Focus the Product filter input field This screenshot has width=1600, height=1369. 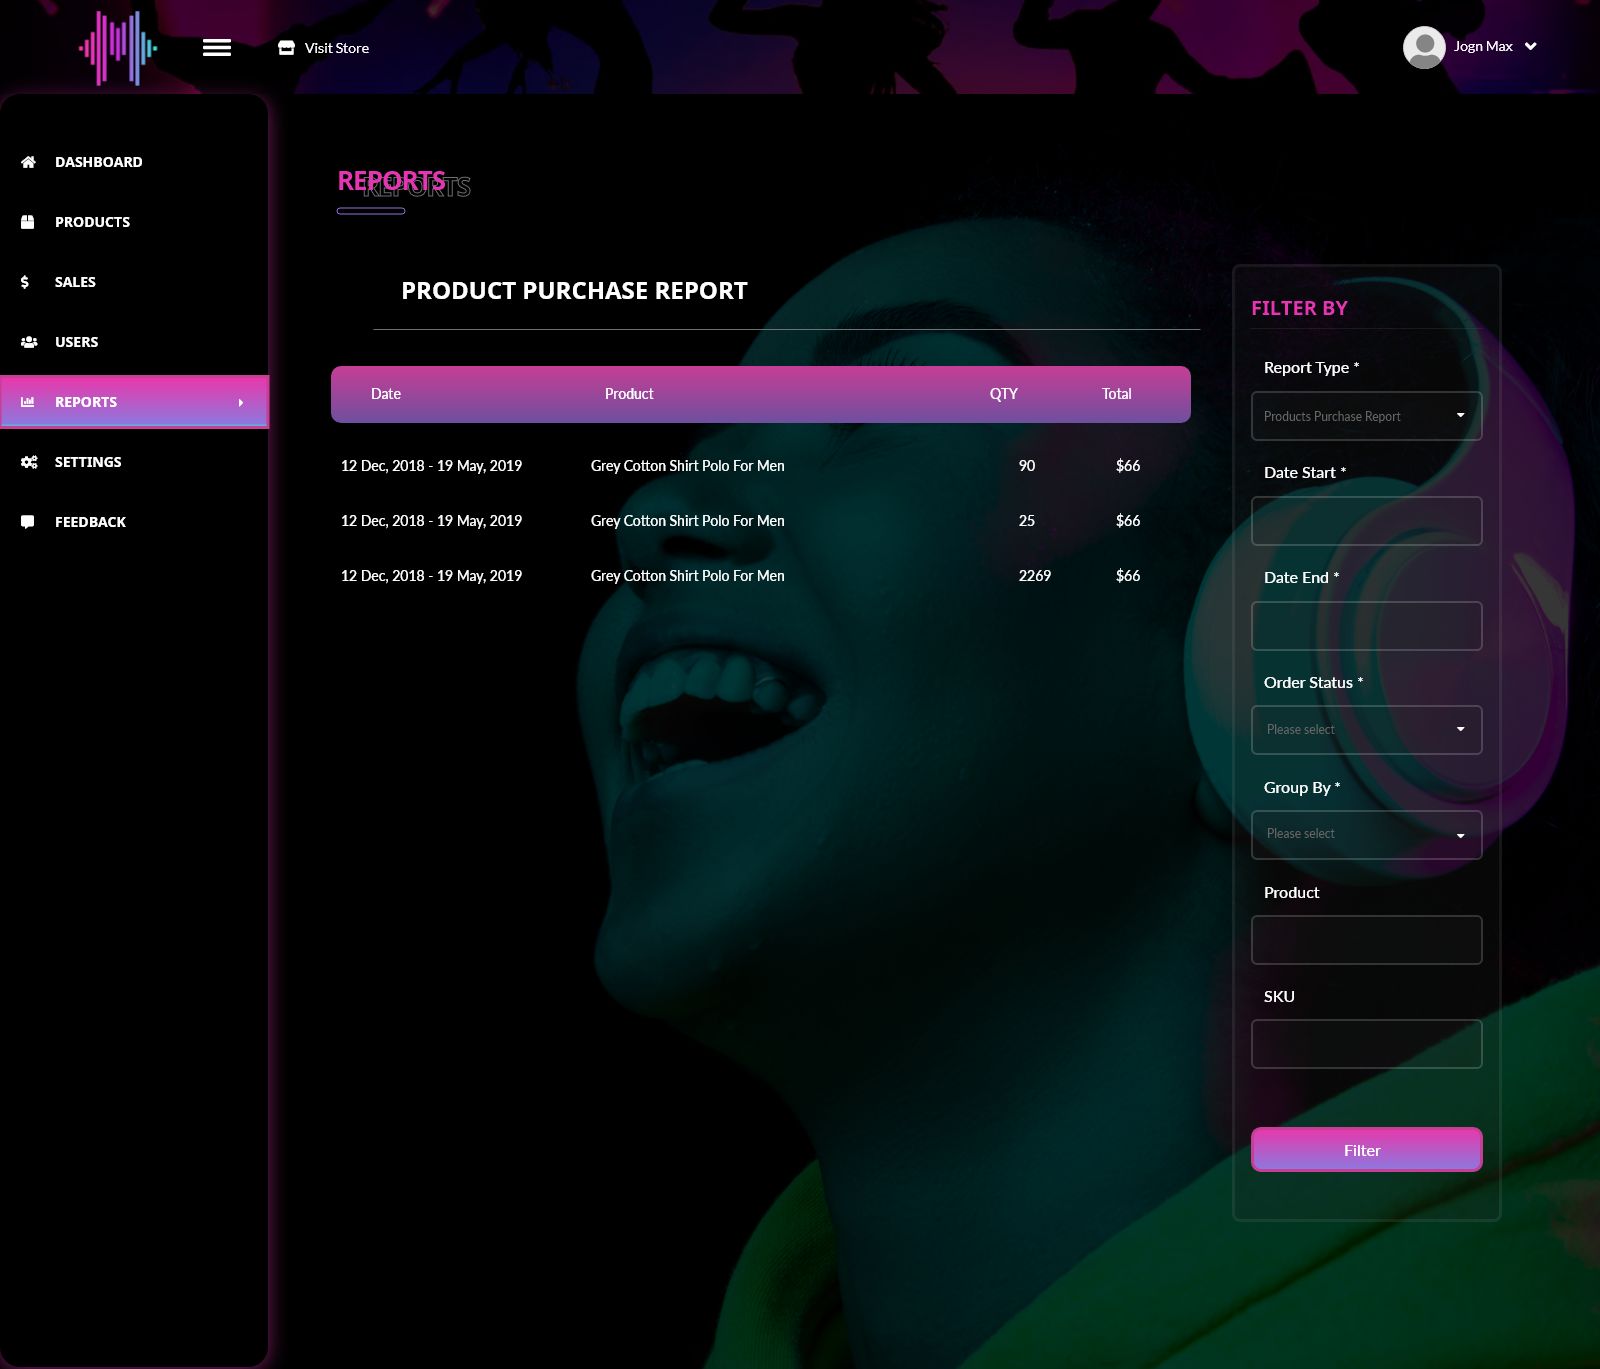coord(1366,940)
